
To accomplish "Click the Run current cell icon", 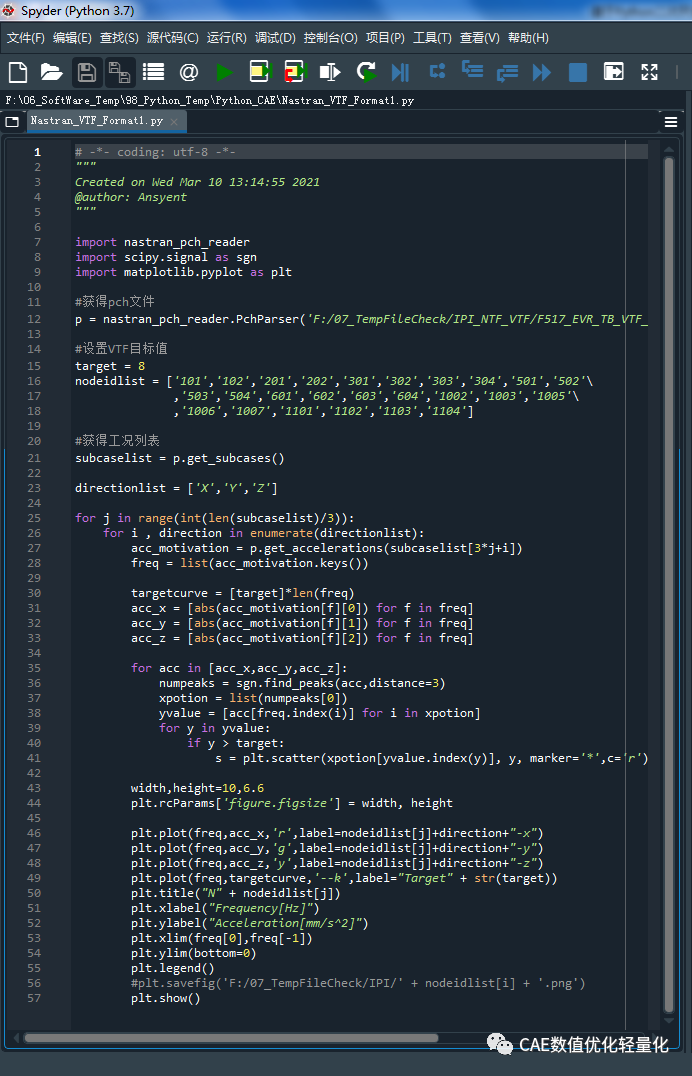I will (x=260, y=72).
